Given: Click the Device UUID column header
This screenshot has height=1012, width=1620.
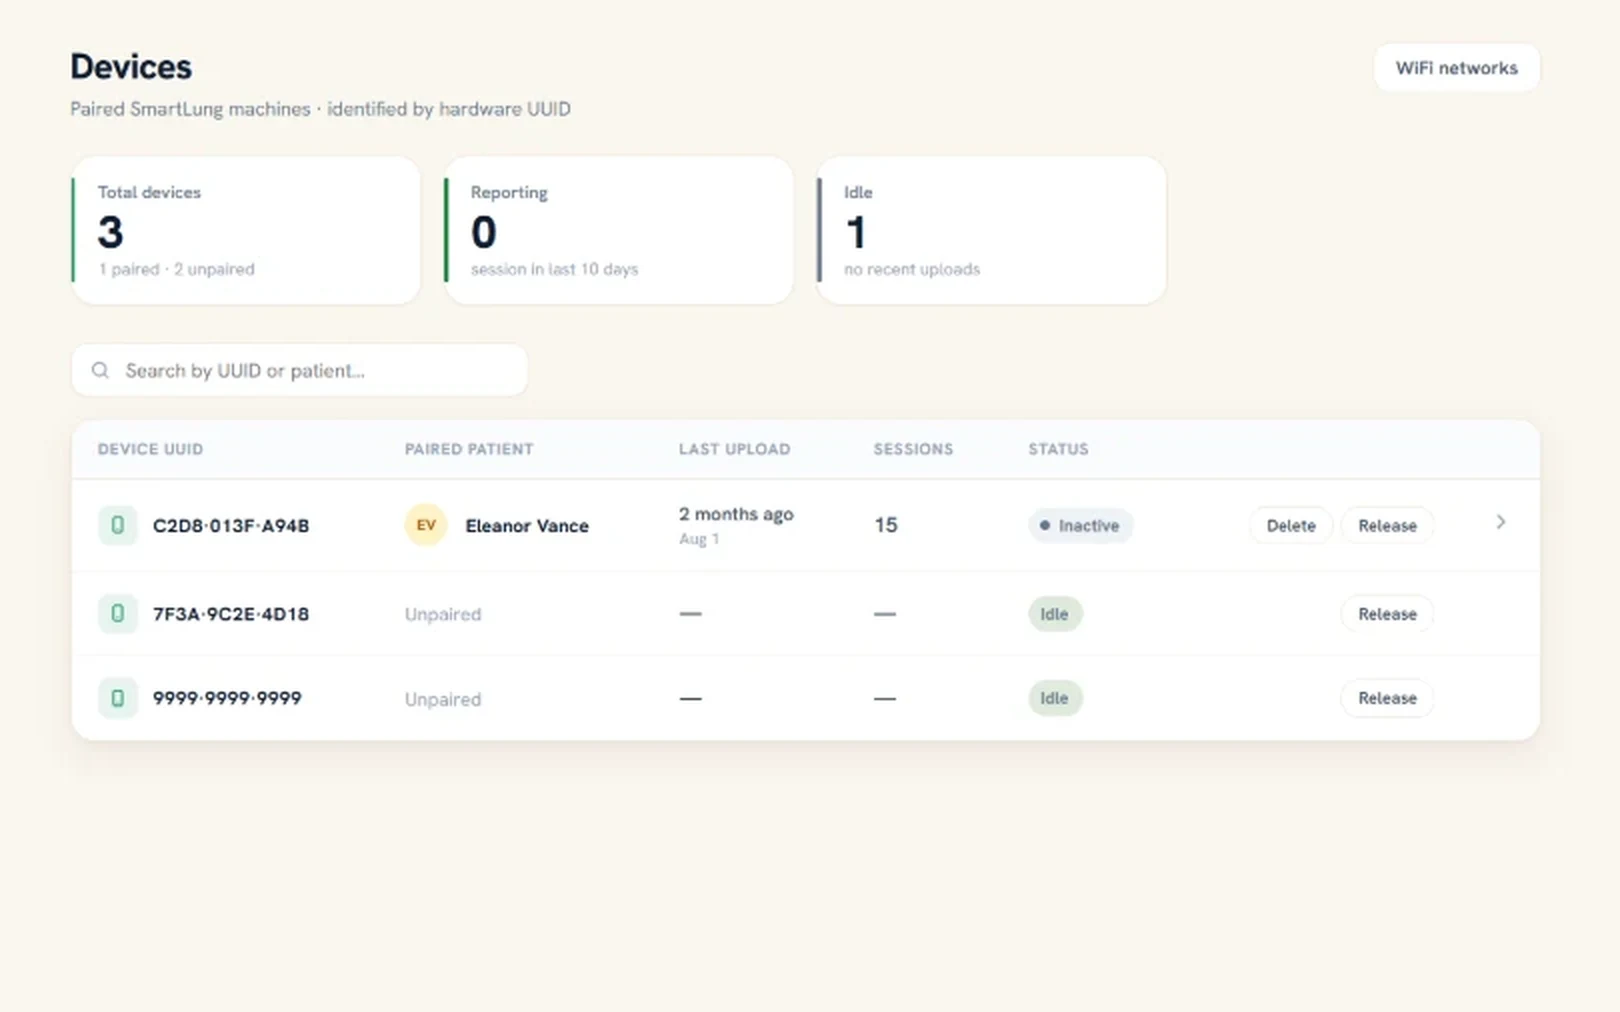Looking at the screenshot, I should coord(150,449).
